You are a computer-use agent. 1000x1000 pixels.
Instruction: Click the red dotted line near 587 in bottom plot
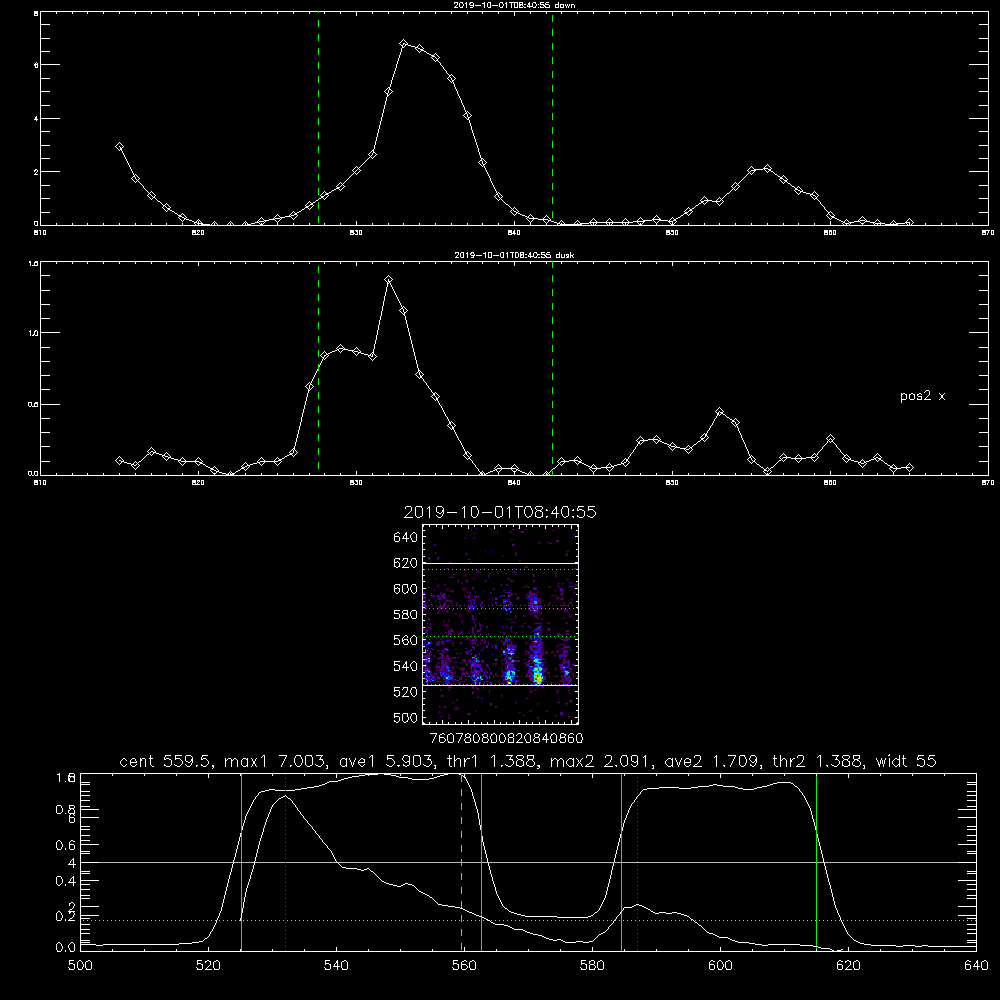coord(637,862)
